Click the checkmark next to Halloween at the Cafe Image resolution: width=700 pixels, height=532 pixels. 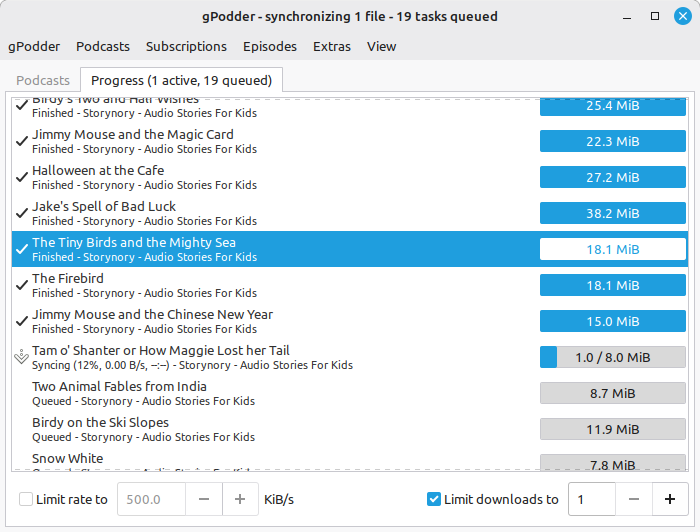point(21,177)
